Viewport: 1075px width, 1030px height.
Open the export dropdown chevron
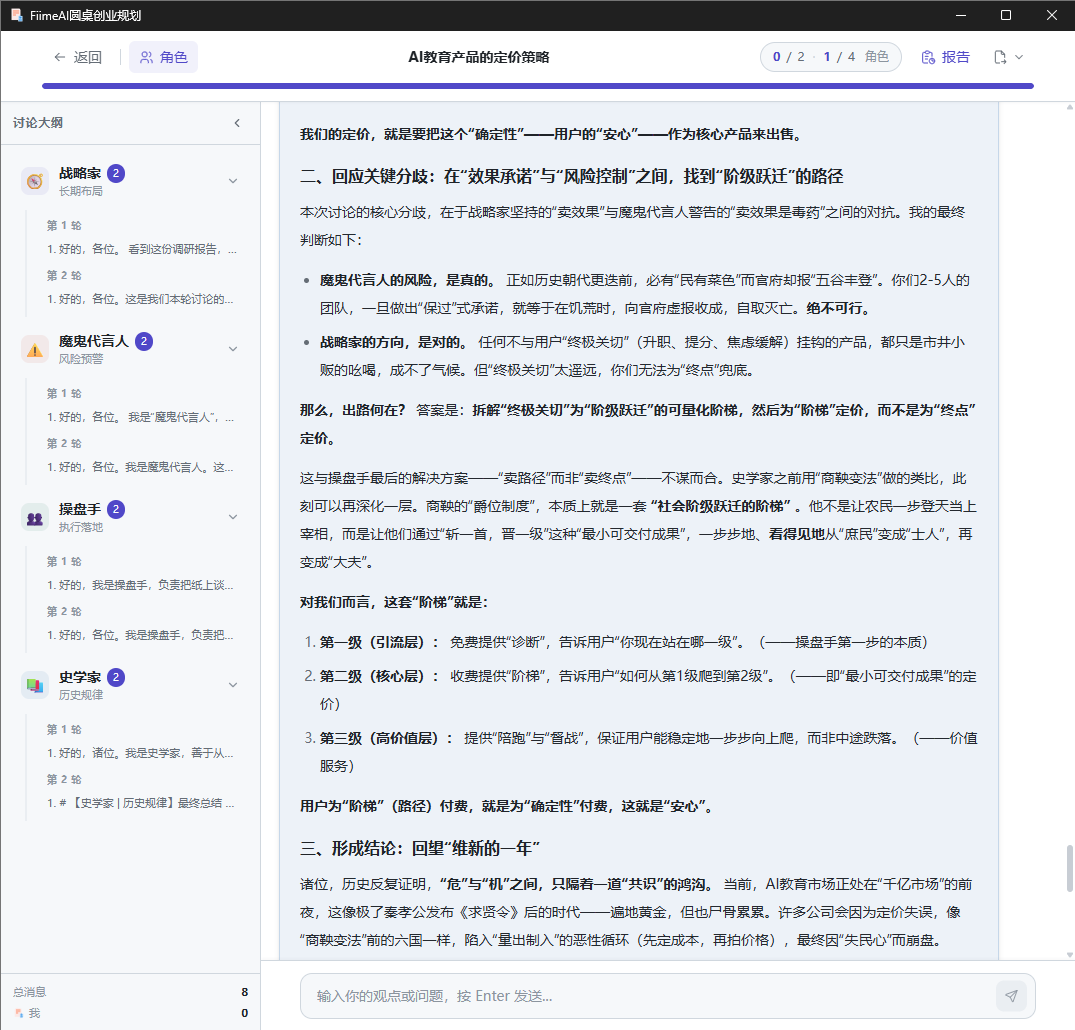click(x=1019, y=57)
